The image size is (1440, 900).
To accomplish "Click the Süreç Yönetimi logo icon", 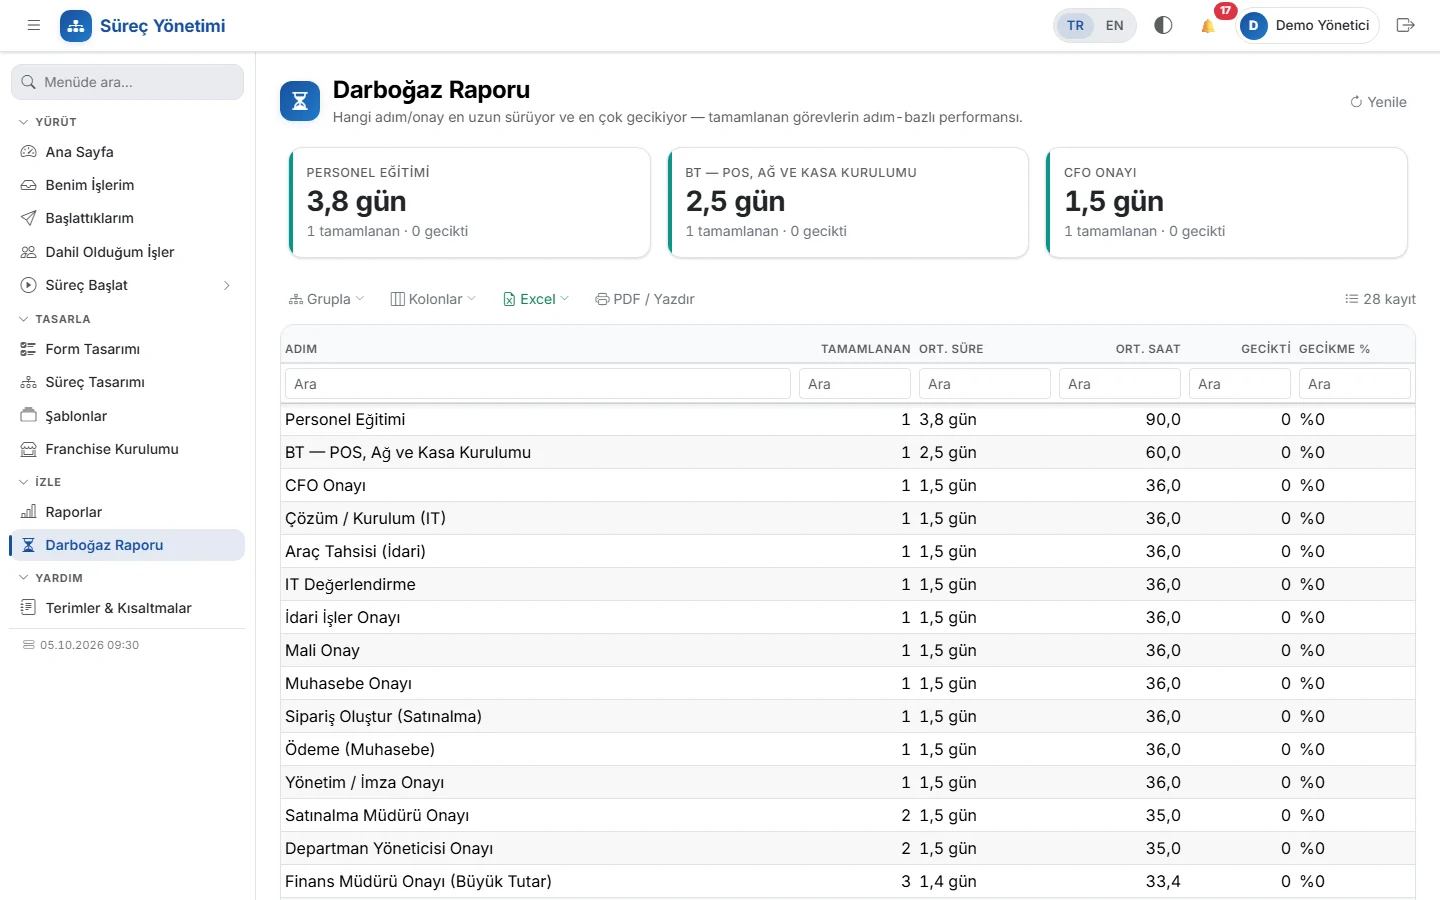I will [76, 26].
